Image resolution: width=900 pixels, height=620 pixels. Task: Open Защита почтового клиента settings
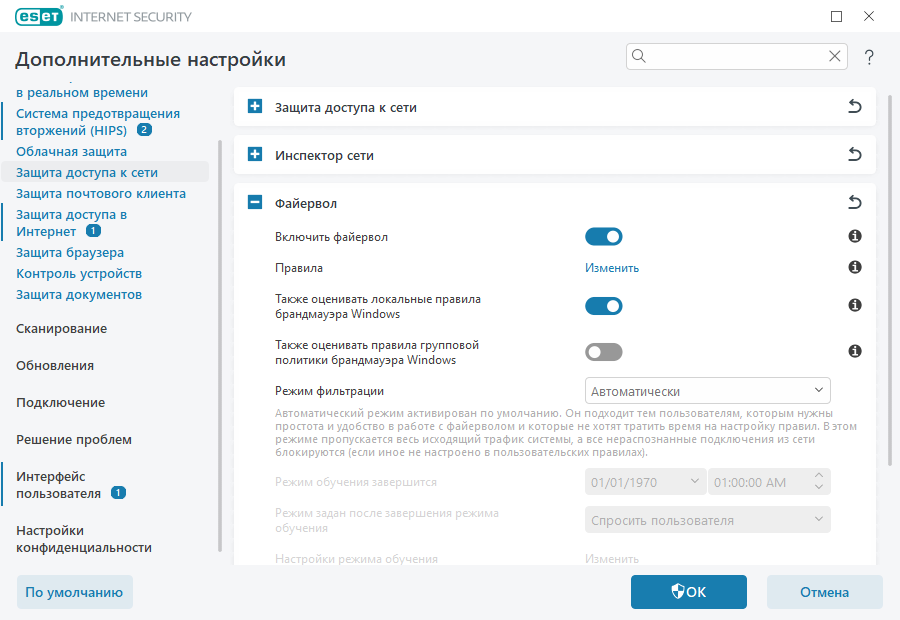coord(101,193)
